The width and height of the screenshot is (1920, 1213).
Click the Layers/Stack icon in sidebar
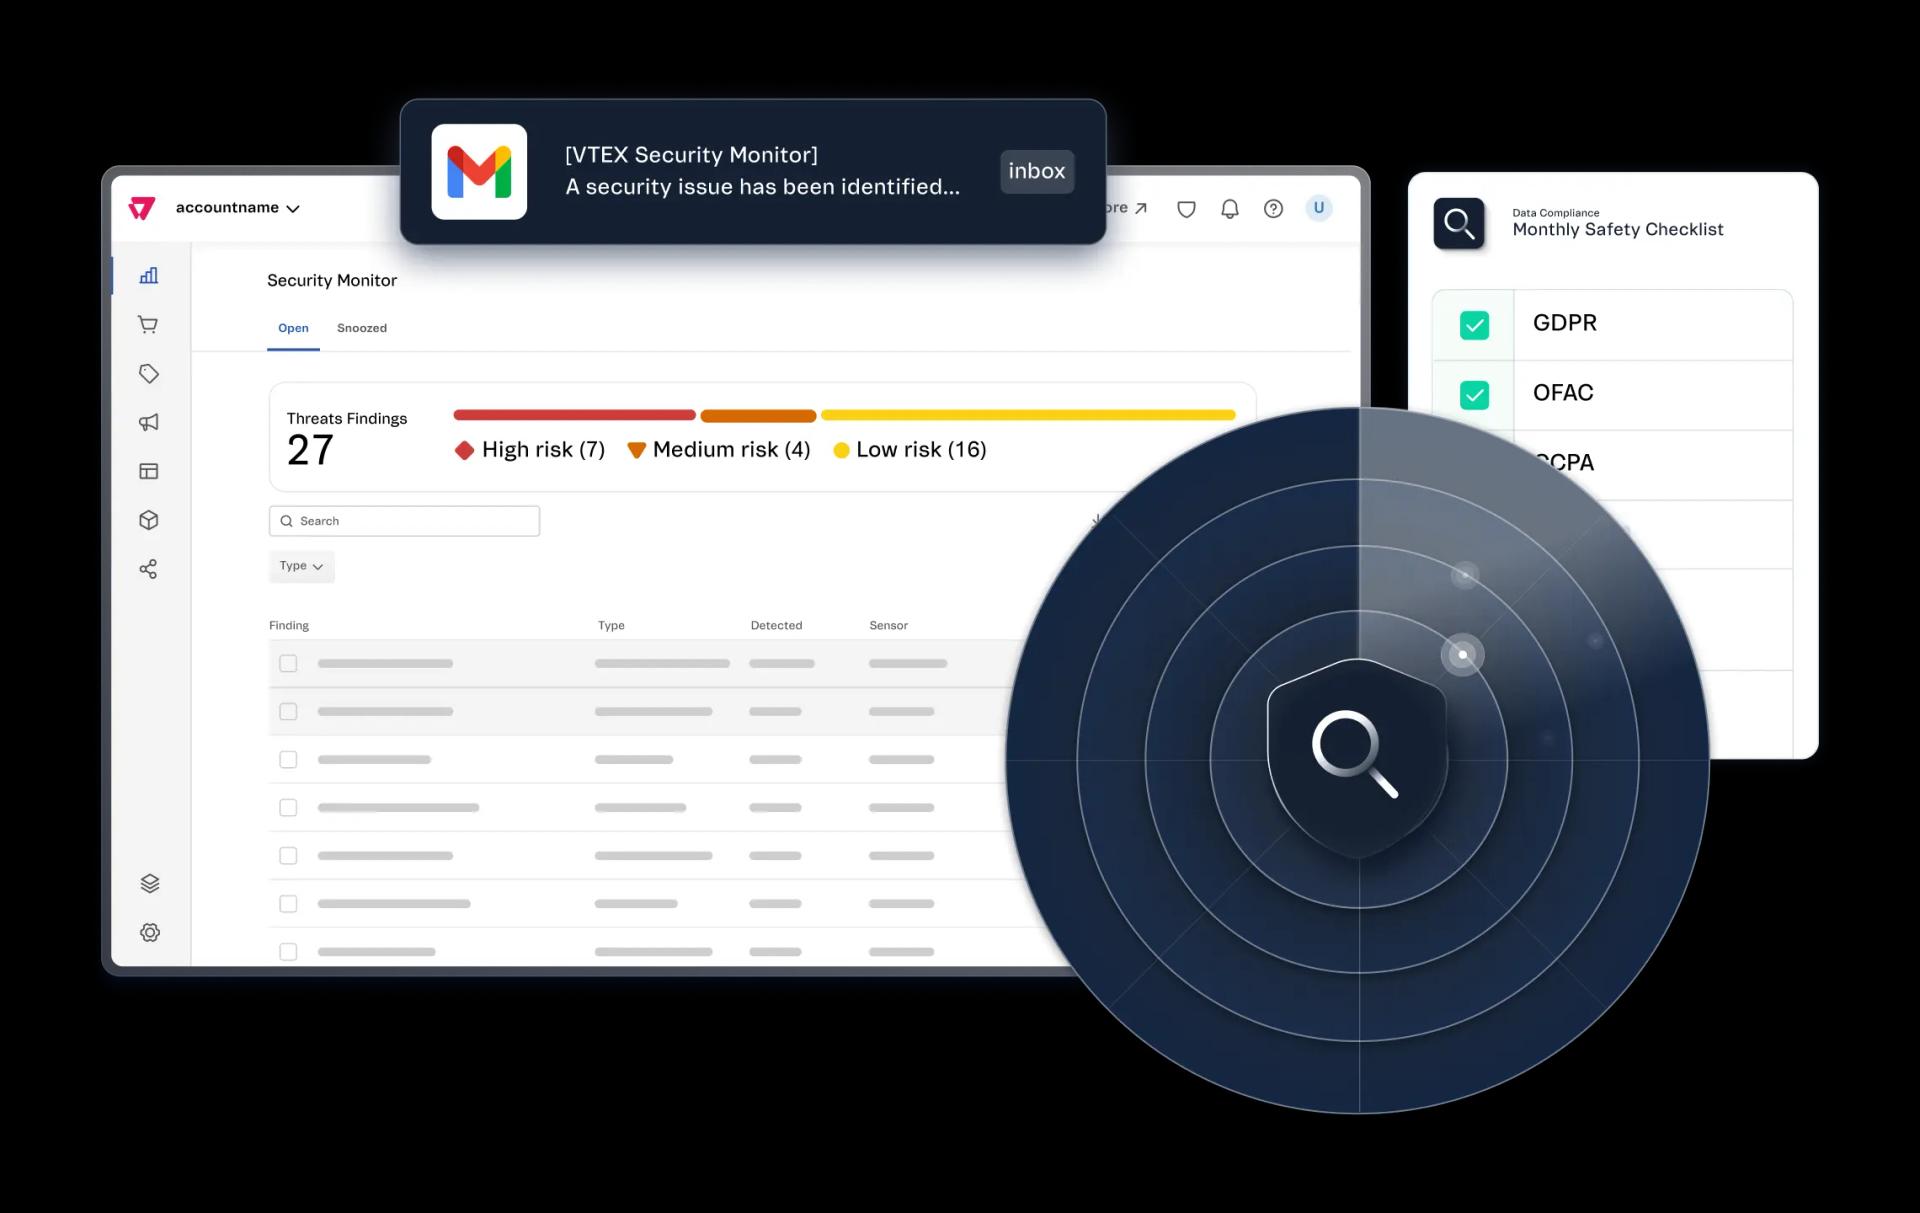pos(148,882)
